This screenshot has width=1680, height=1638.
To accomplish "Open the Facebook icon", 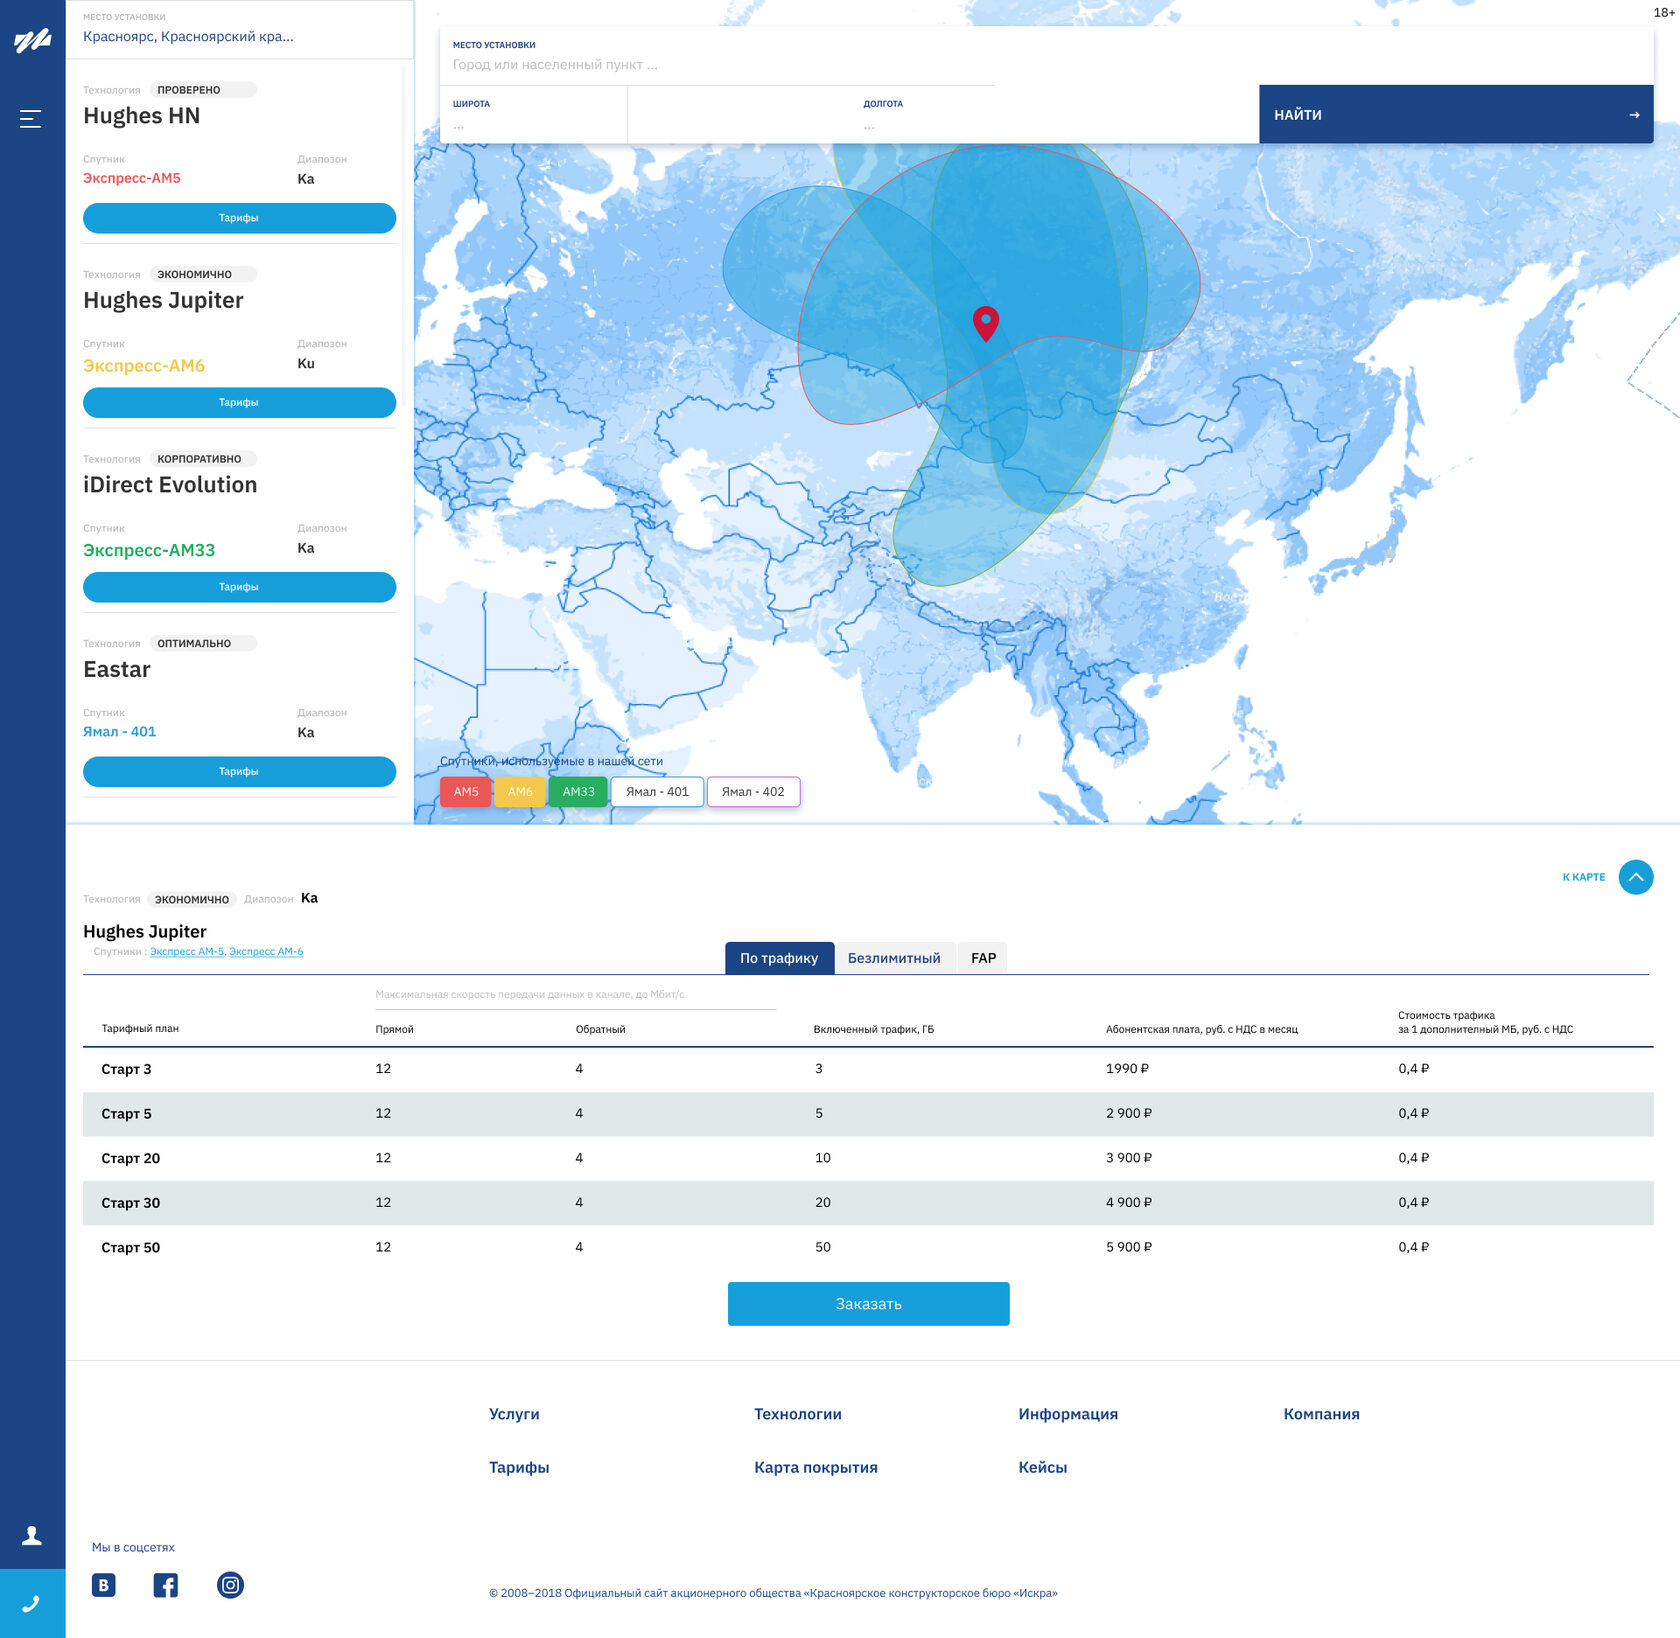I will [x=166, y=1585].
